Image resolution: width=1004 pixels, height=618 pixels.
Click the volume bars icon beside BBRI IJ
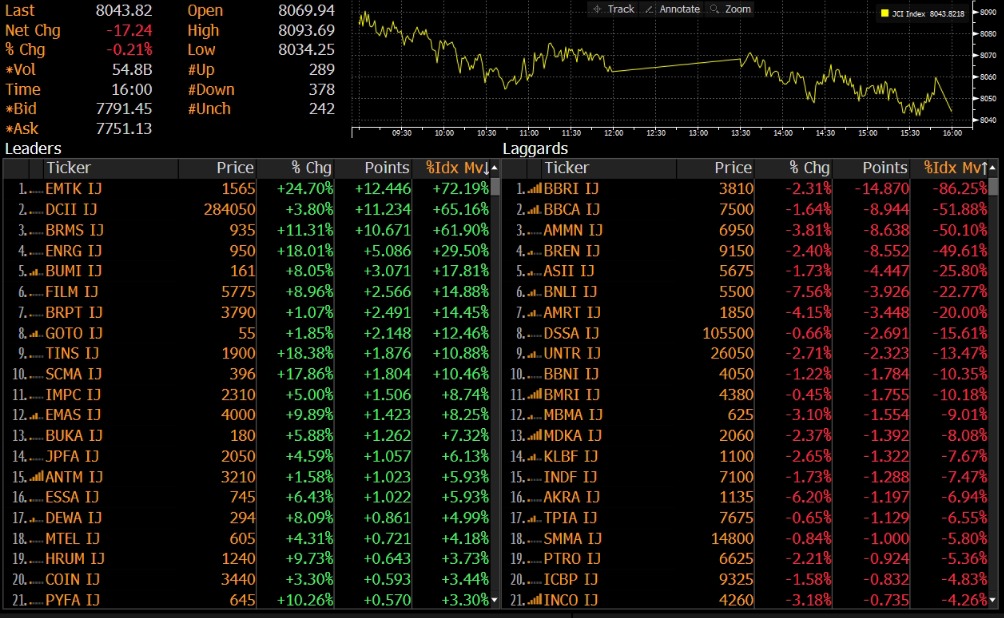tap(533, 188)
